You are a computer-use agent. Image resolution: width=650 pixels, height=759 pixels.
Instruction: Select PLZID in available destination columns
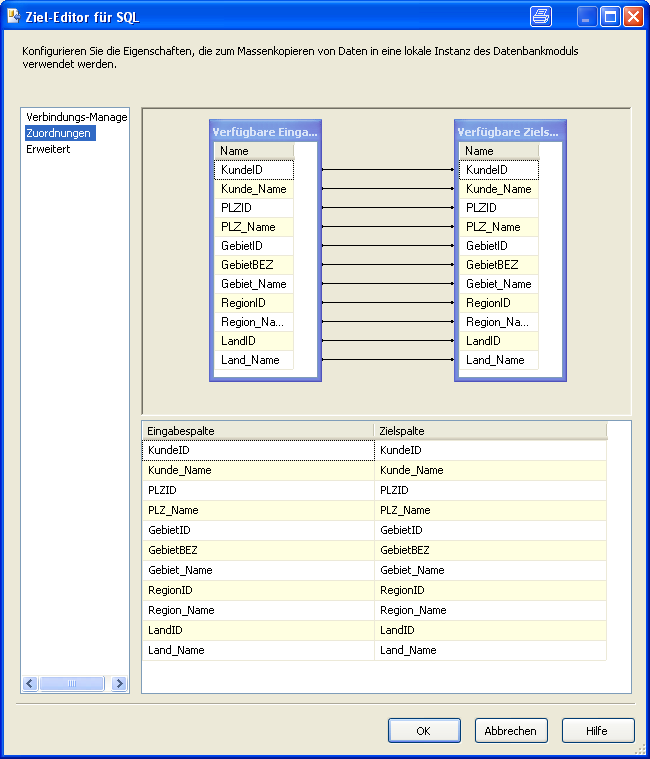tap(499, 208)
